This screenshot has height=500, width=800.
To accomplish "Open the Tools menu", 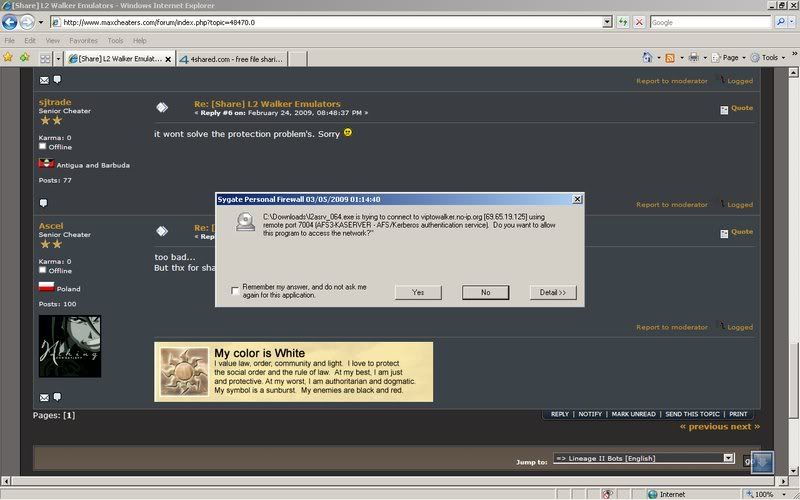I will point(115,40).
